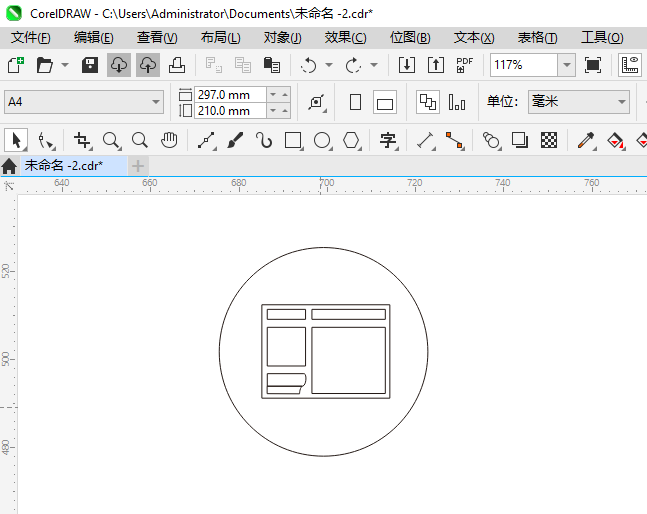The image size is (647, 514).
Task: Open the 文件(F) menu
Action: [31, 38]
